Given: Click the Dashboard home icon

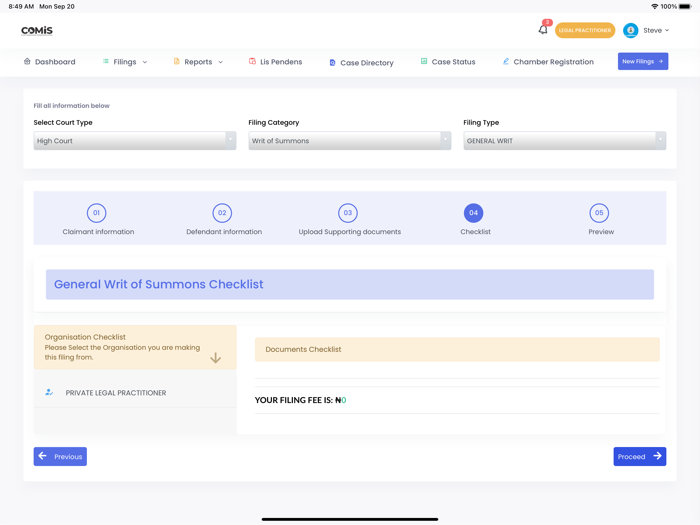Looking at the screenshot, I should 27,62.
